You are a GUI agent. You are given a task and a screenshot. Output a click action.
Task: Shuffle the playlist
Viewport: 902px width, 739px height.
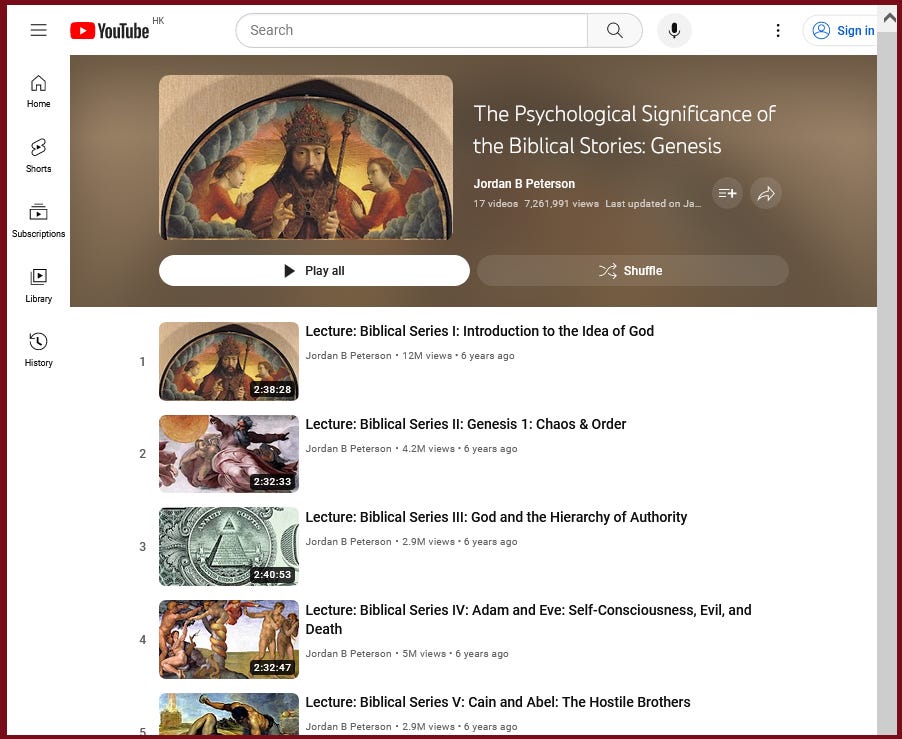pos(632,270)
